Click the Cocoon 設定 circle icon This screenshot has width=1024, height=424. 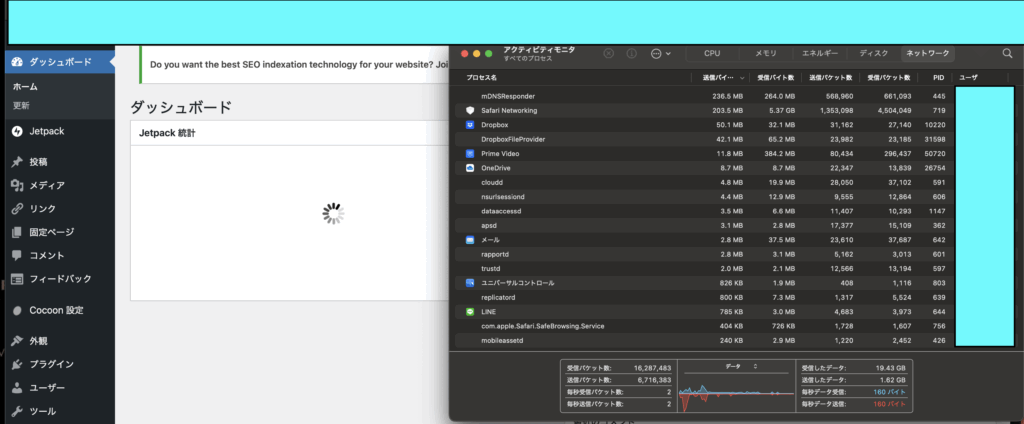point(17,310)
